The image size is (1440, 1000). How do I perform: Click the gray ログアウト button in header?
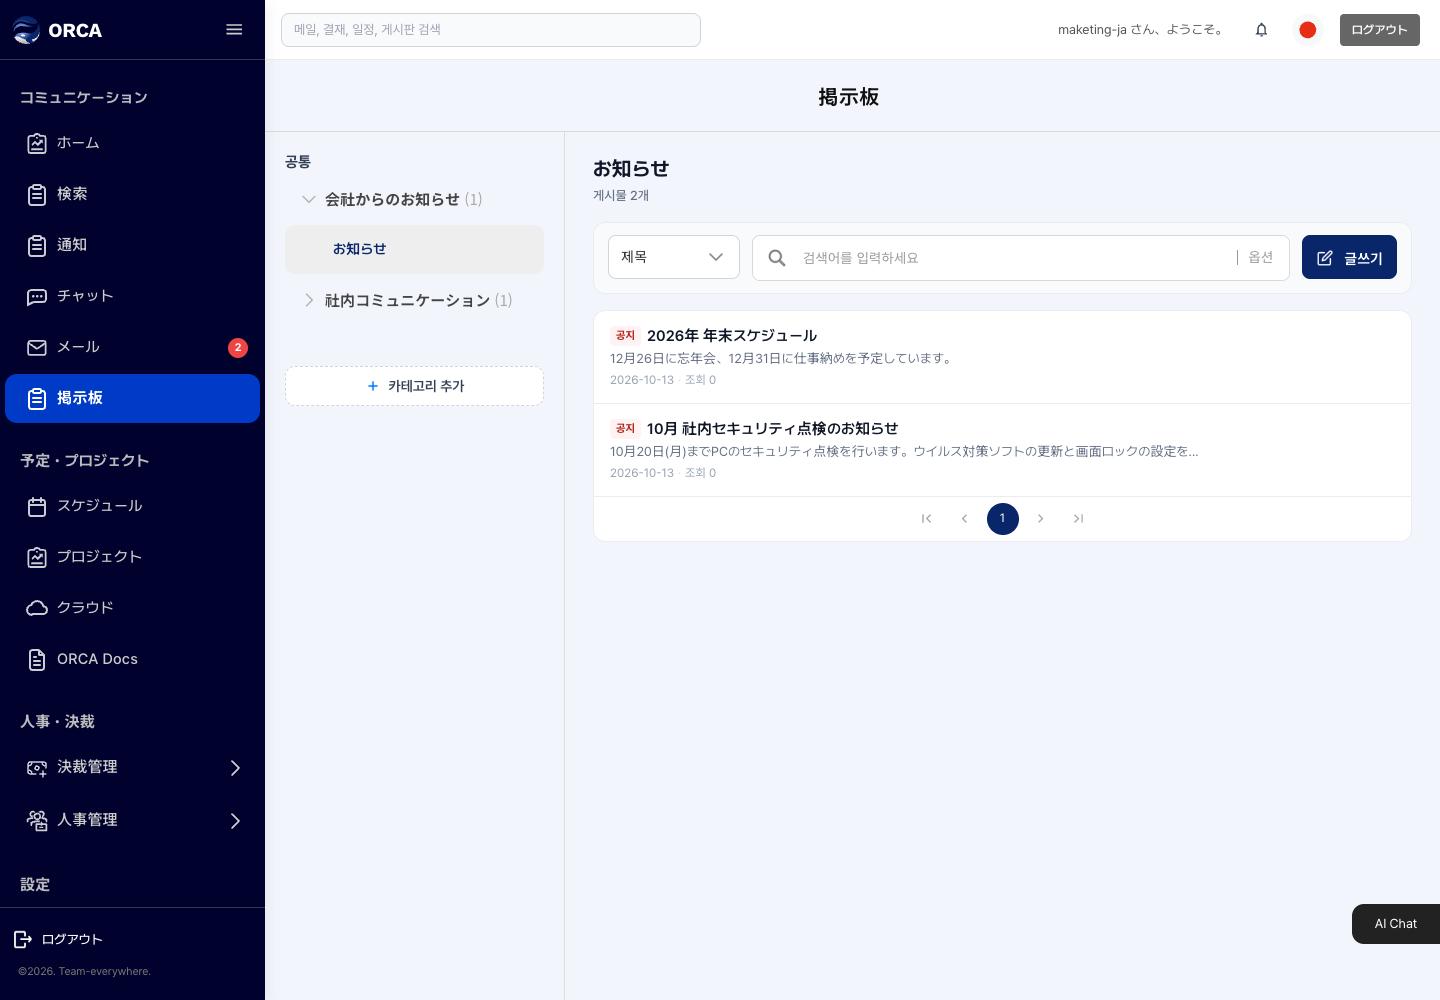pyautogui.click(x=1379, y=30)
